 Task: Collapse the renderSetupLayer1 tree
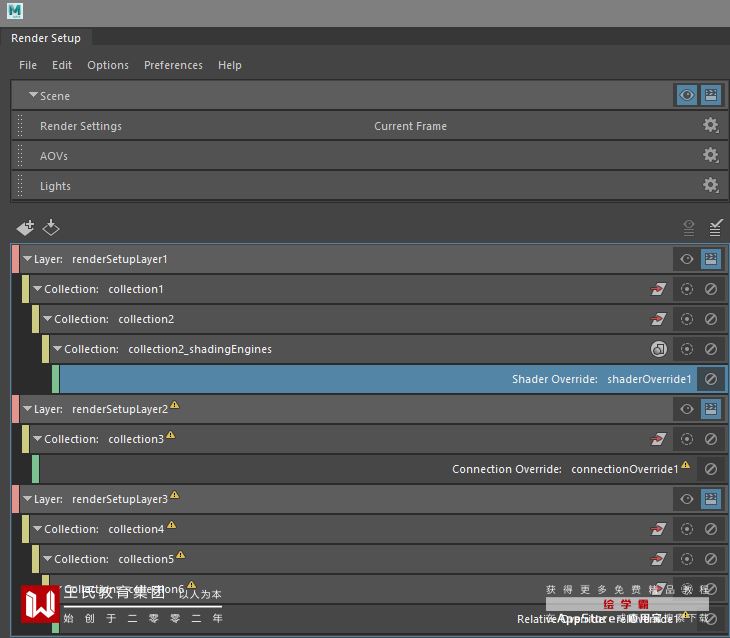(x=27, y=258)
